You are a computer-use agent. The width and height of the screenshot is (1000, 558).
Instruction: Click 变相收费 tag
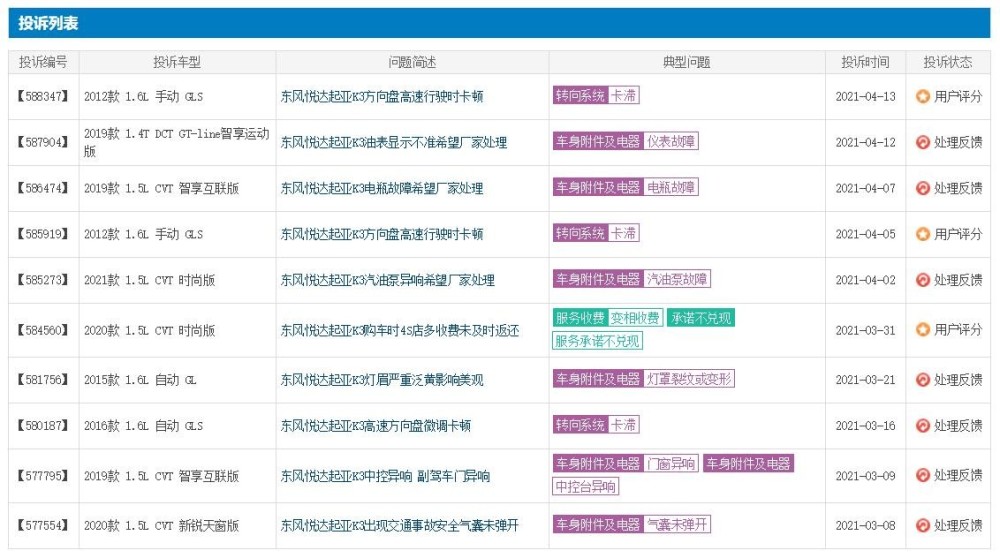[635, 318]
